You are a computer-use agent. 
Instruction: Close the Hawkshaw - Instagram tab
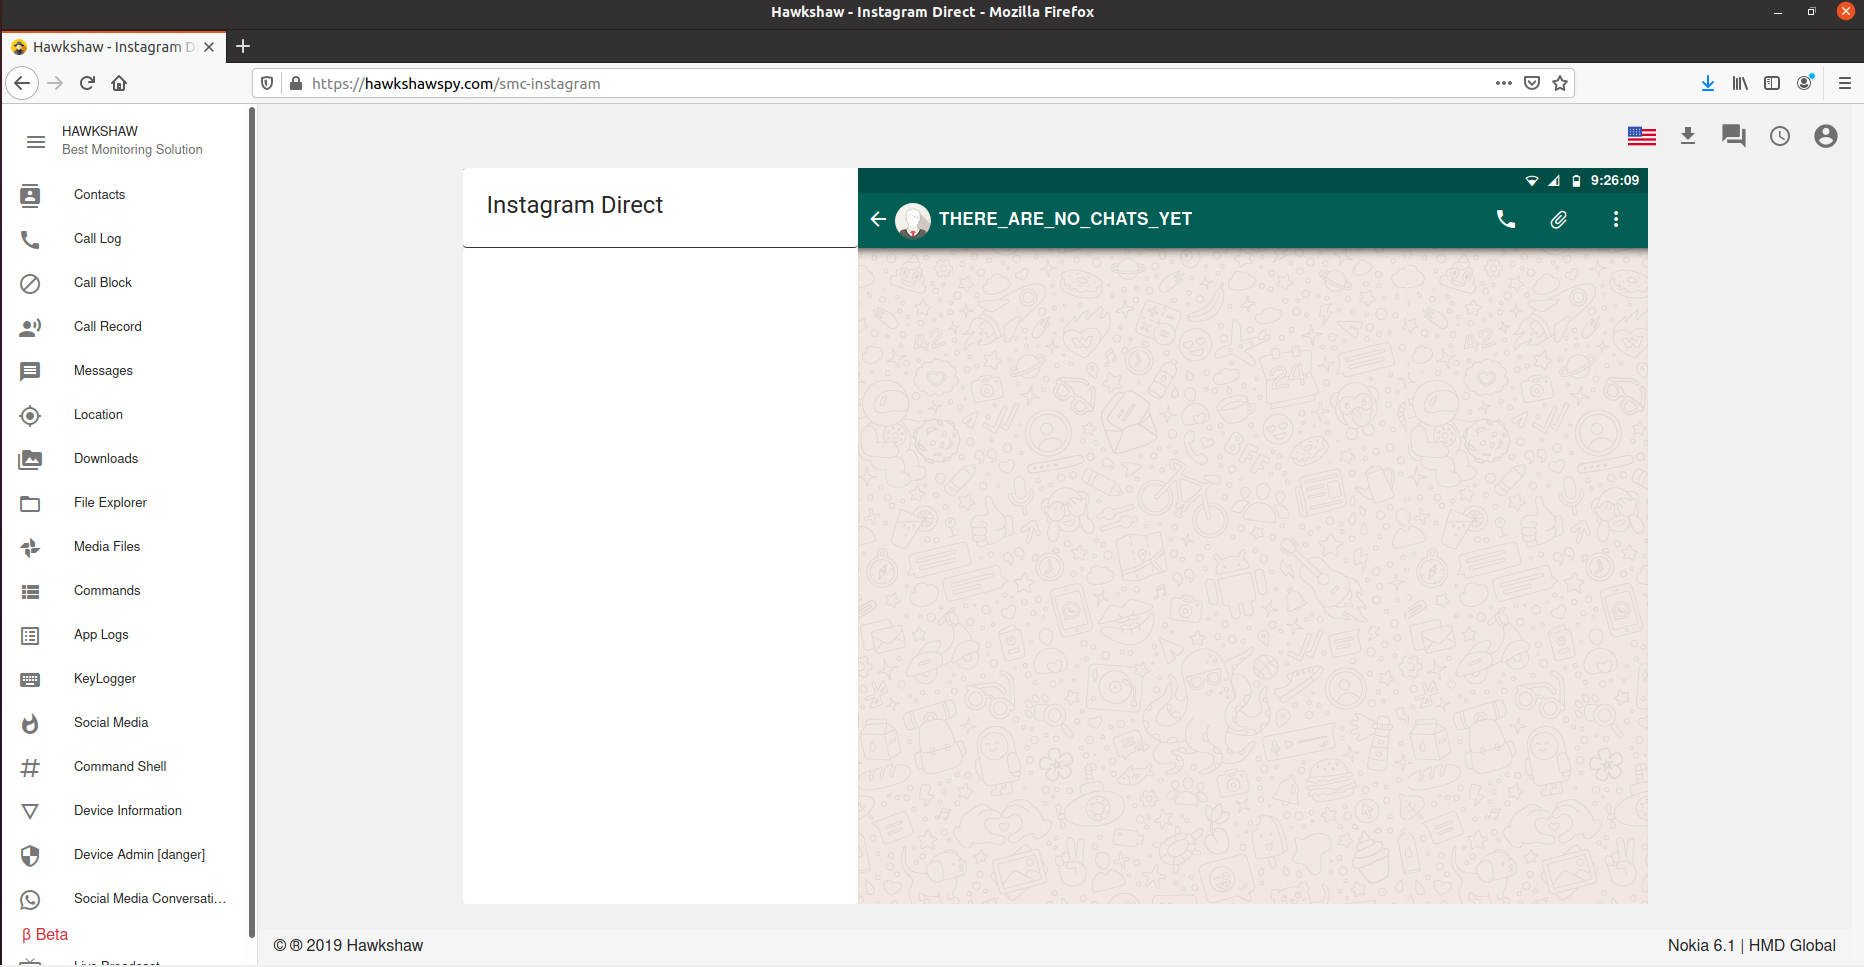[x=209, y=47]
